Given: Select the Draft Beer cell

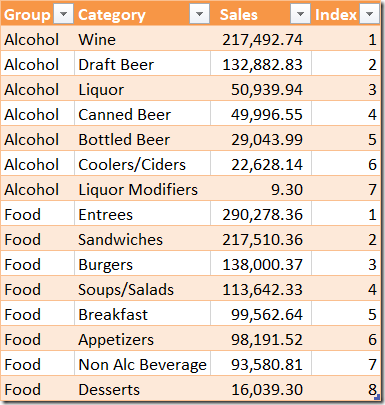Looking at the screenshot, I should pos(142,64).
